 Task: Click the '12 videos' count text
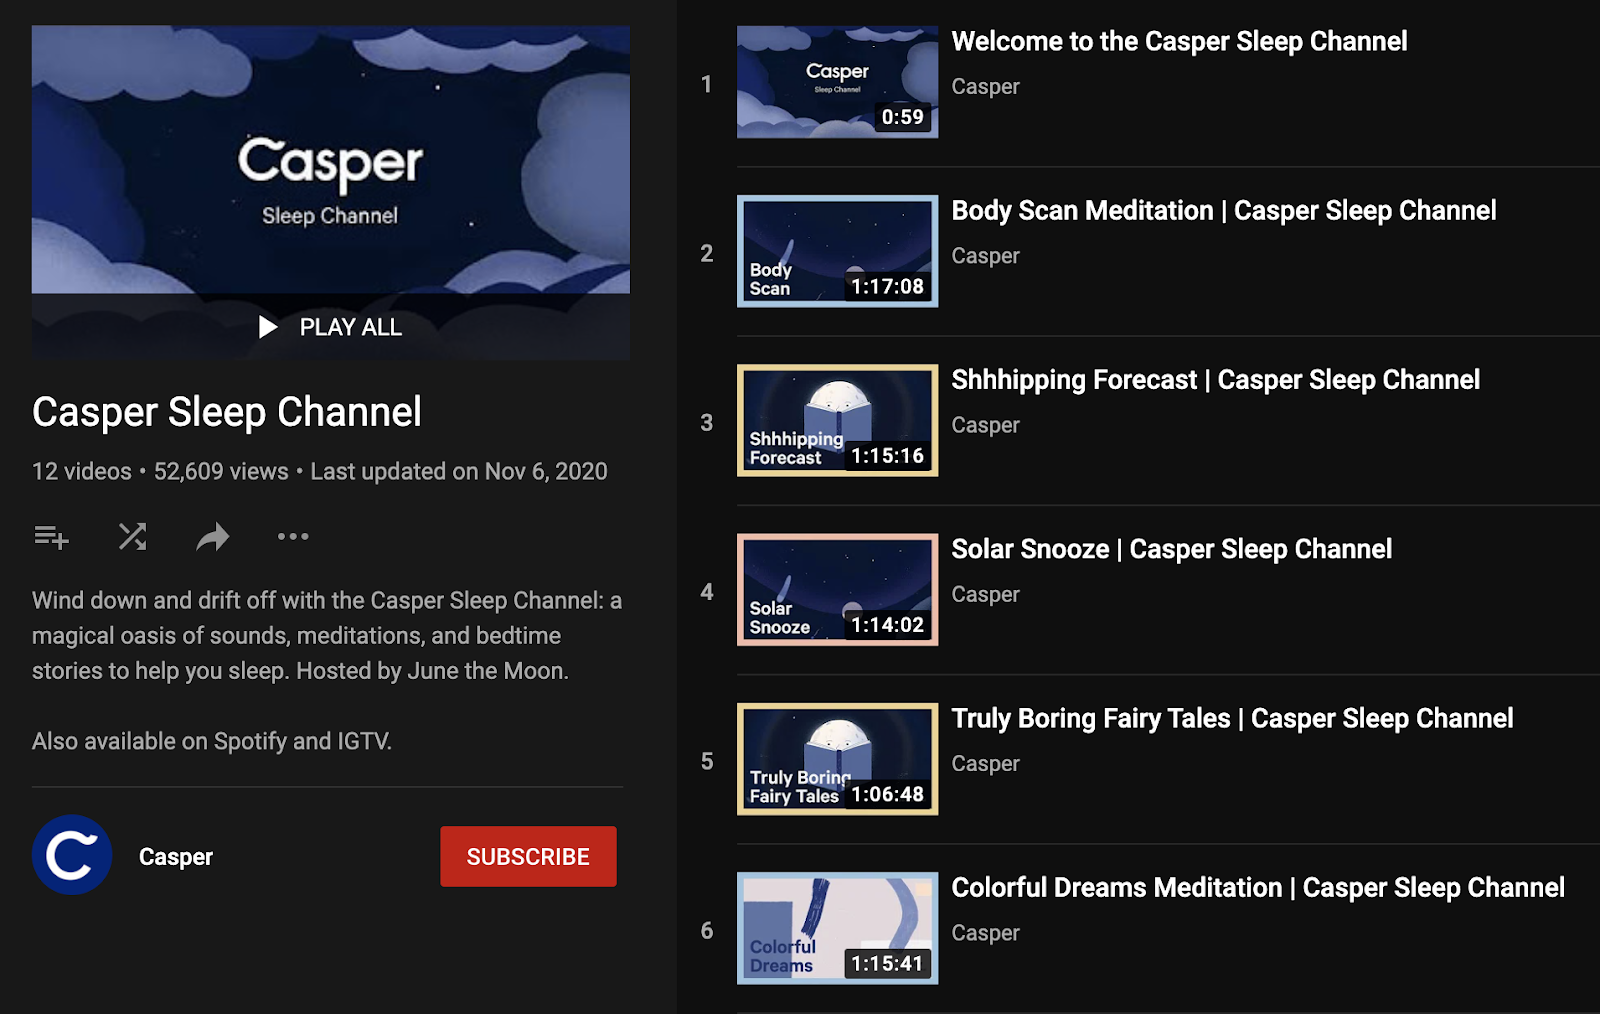[82, 471]
